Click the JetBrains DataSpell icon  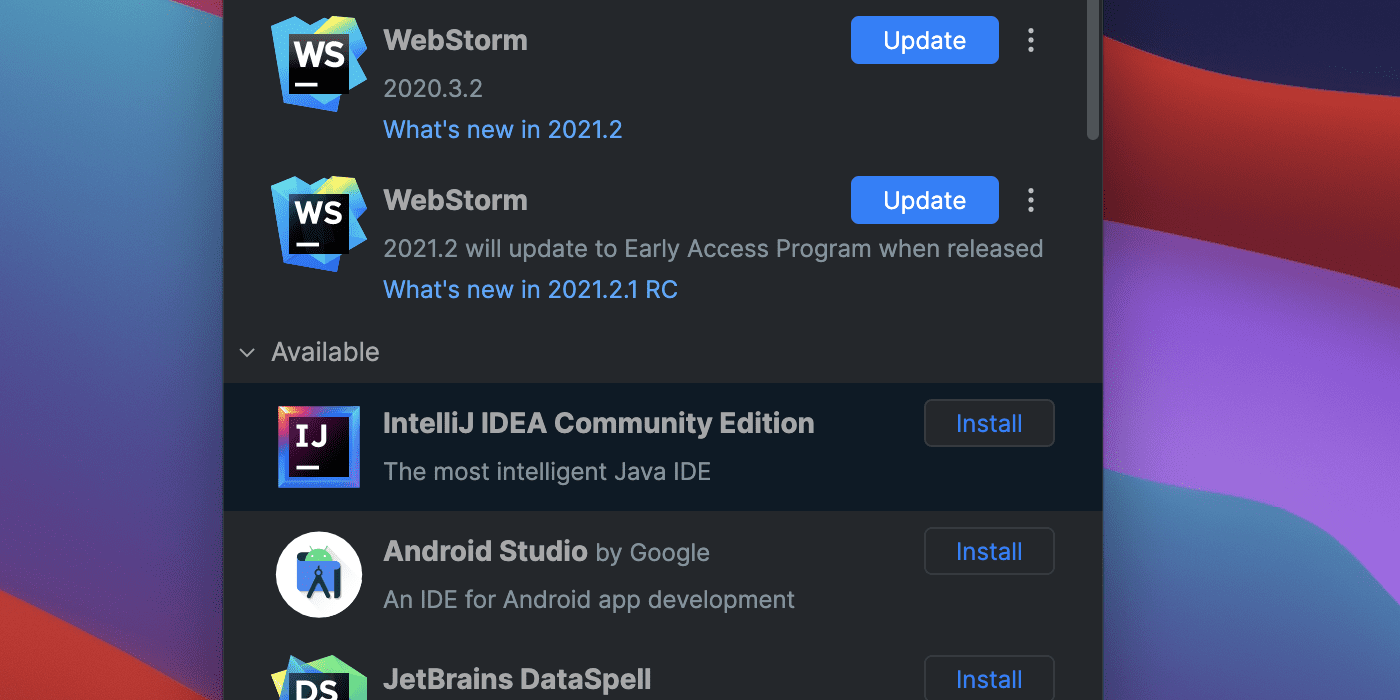coord(319,678)
